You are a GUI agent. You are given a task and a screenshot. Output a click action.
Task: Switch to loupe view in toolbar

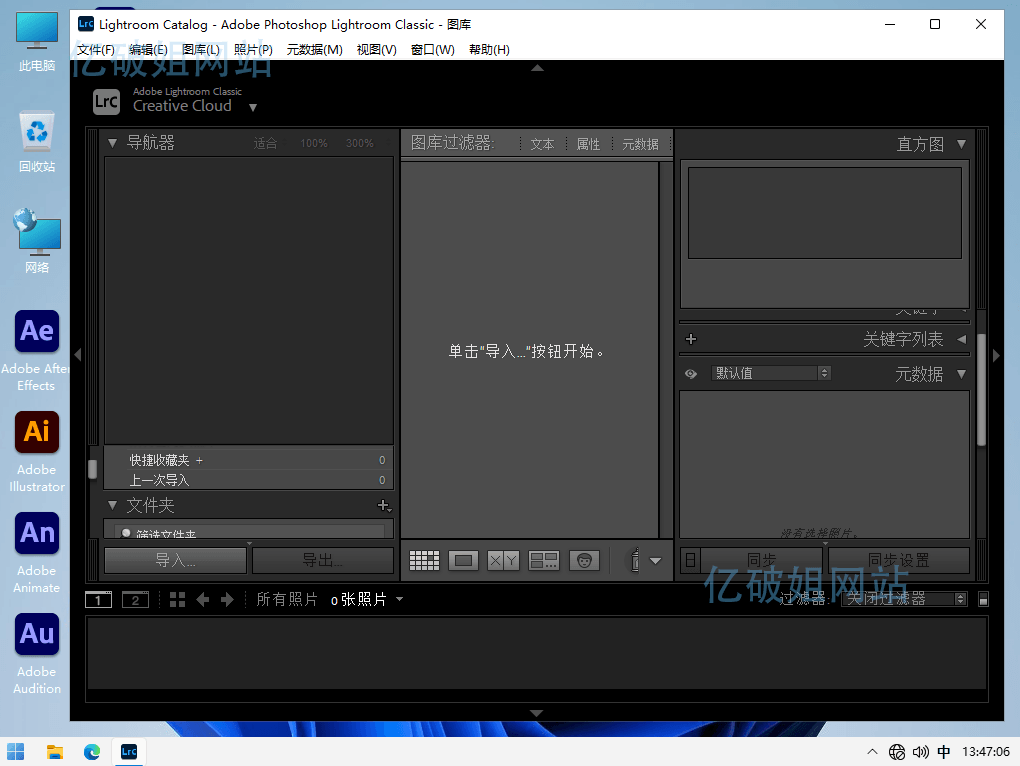(463, 561)
